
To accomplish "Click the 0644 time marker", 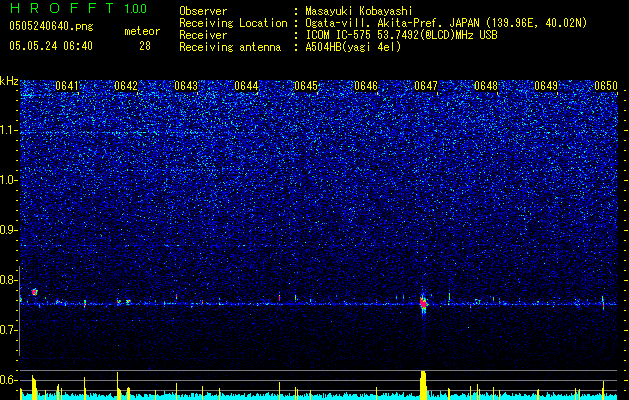I will 246,86.
